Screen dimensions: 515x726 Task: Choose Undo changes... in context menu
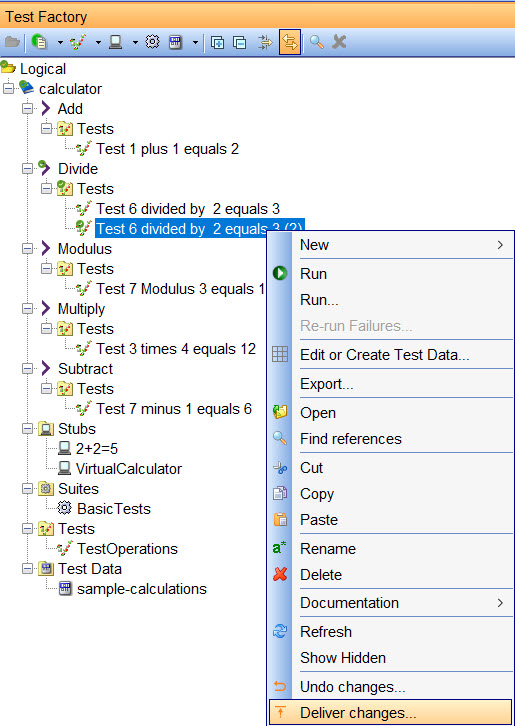point(391,687)
